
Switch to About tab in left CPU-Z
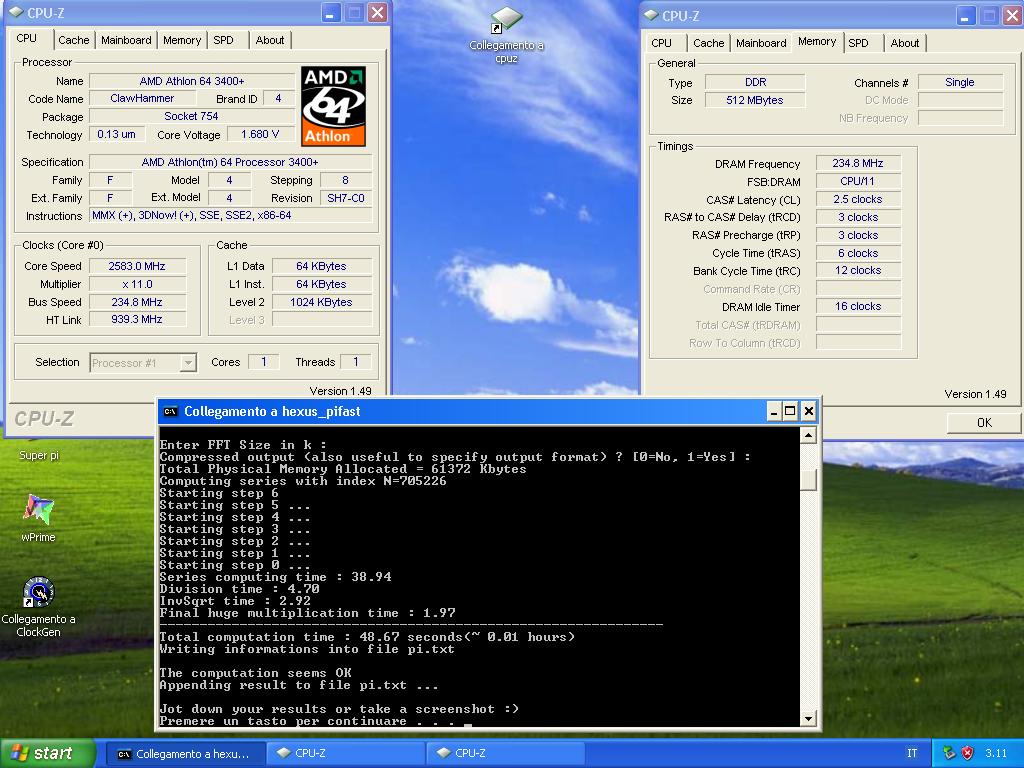click(x=270, y=40)
